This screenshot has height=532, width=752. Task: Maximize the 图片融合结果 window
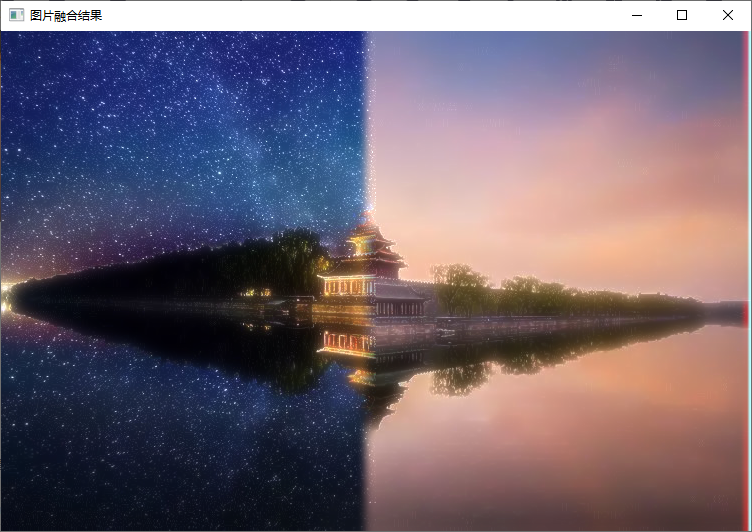click(x=682, y=15)
